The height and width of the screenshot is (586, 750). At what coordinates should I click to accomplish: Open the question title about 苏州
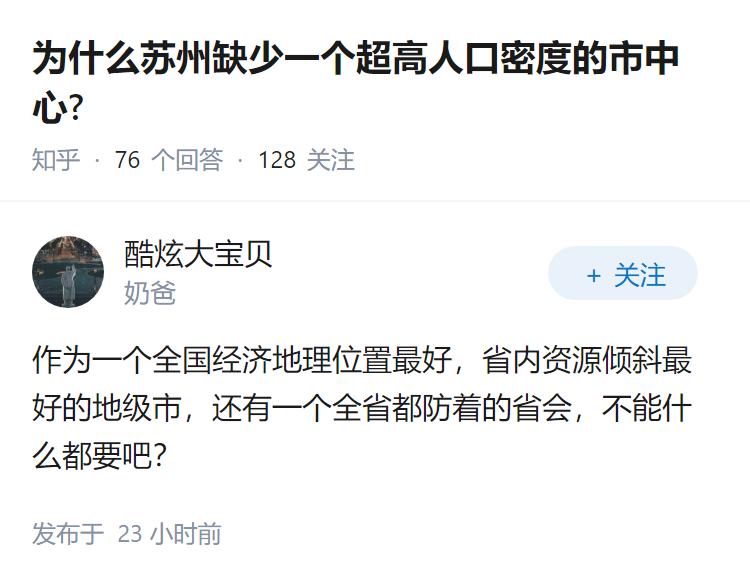[x=355, y=60]
